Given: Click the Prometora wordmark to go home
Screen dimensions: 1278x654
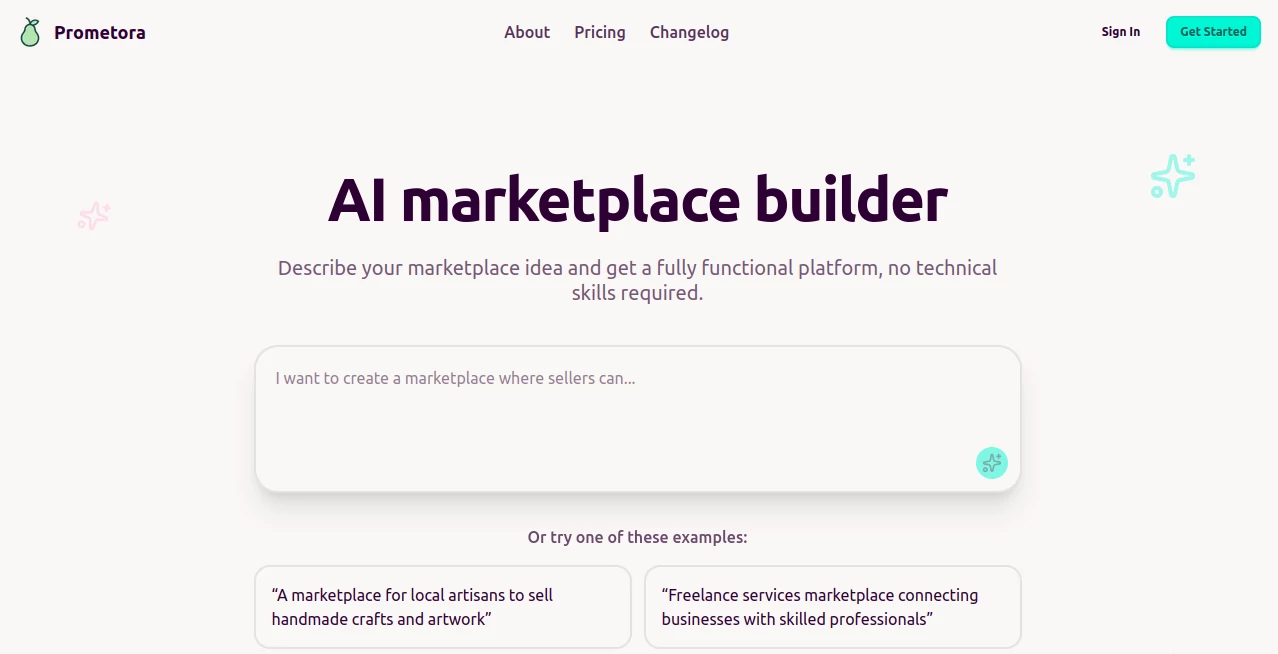Looking at the screenshot, I should click(99, 31).
